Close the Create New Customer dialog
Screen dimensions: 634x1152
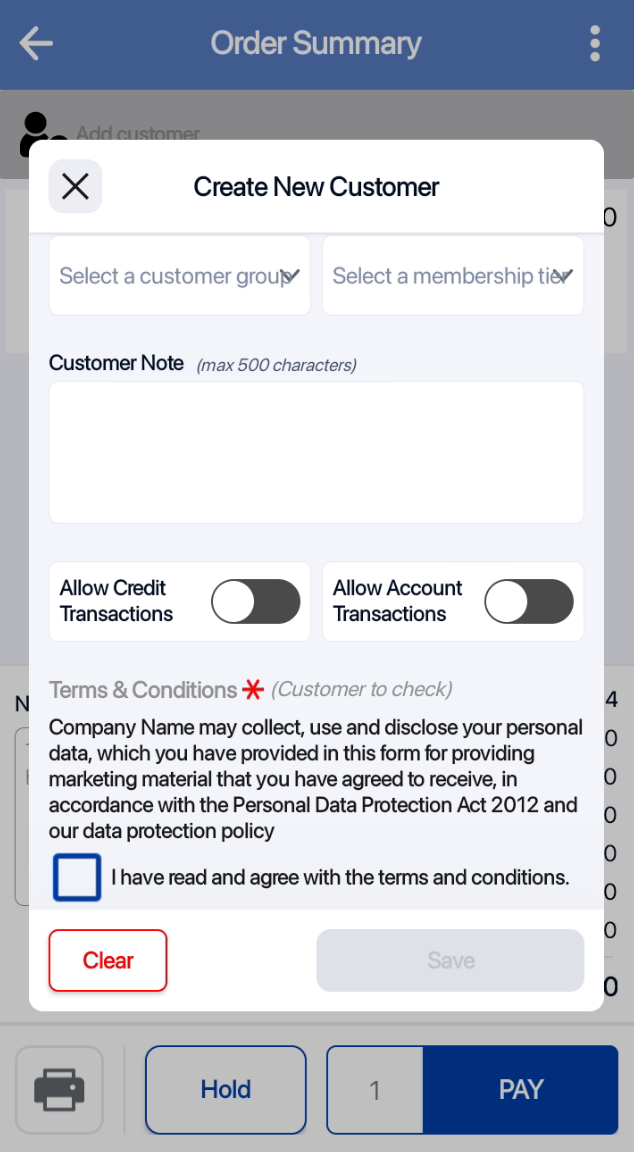(75, 186)
